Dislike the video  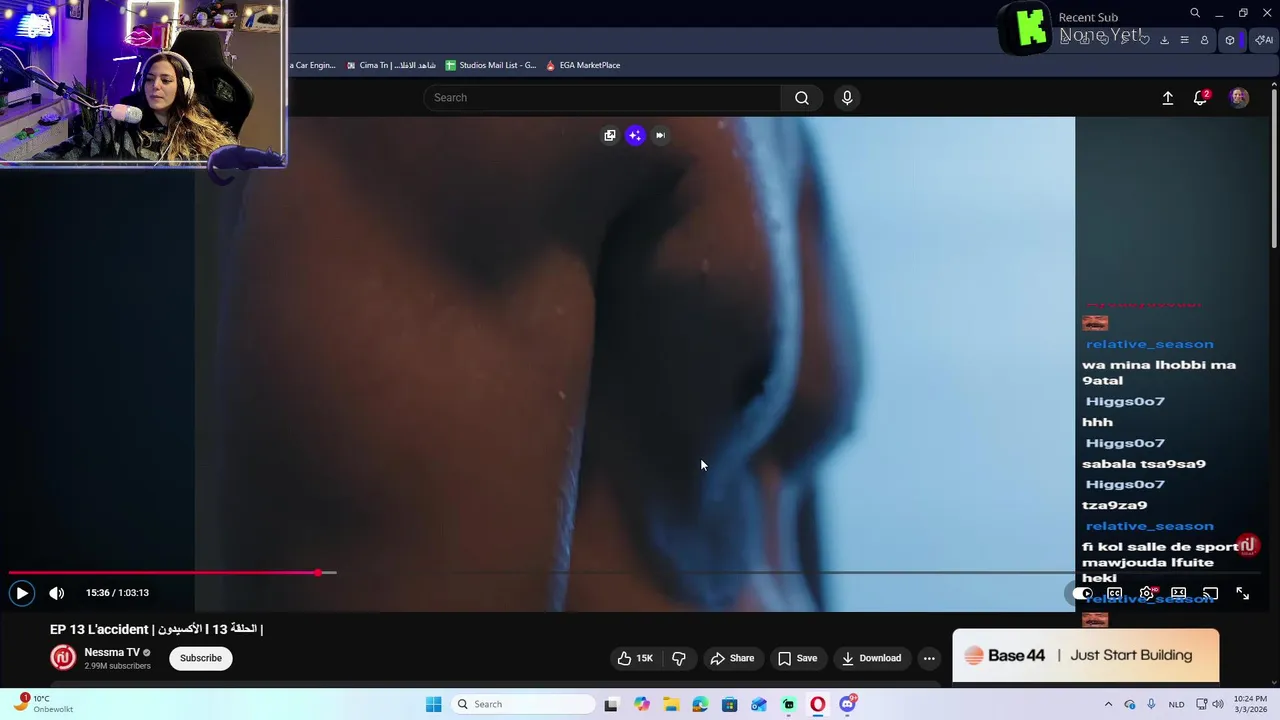point(679,658)
